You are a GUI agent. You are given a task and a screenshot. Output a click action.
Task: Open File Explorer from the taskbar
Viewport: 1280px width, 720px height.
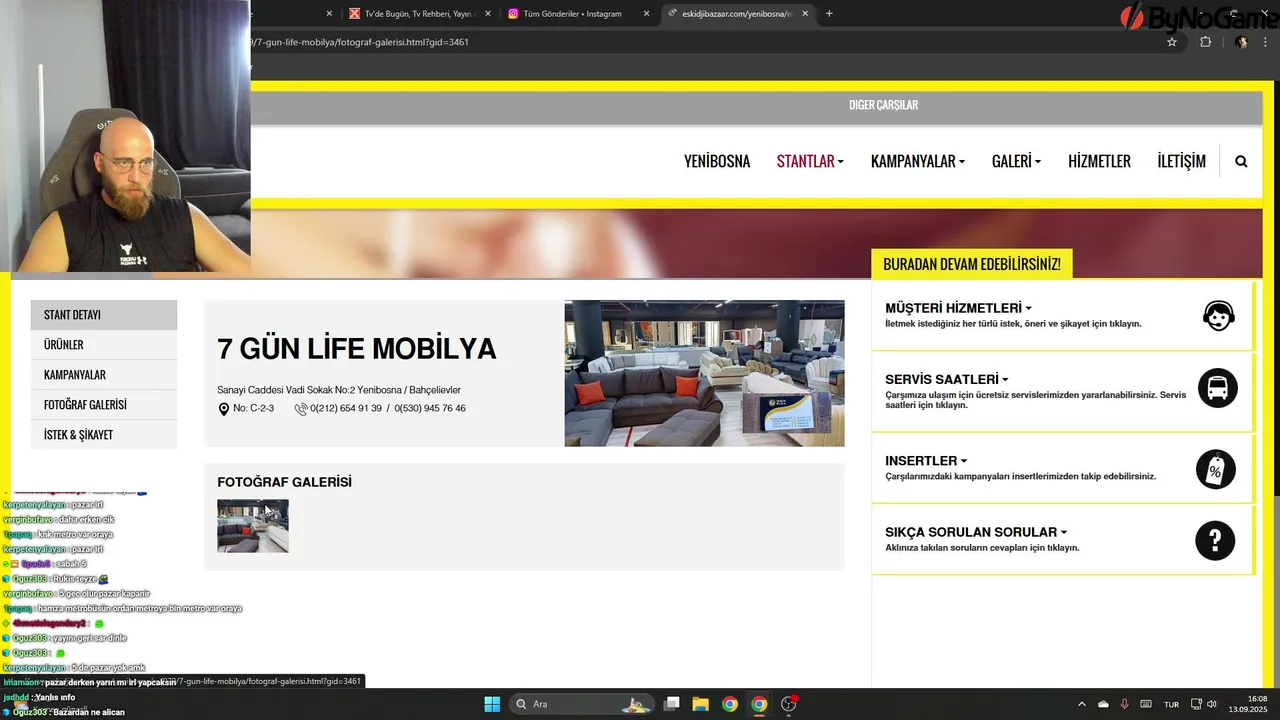[x=701, y=704]
